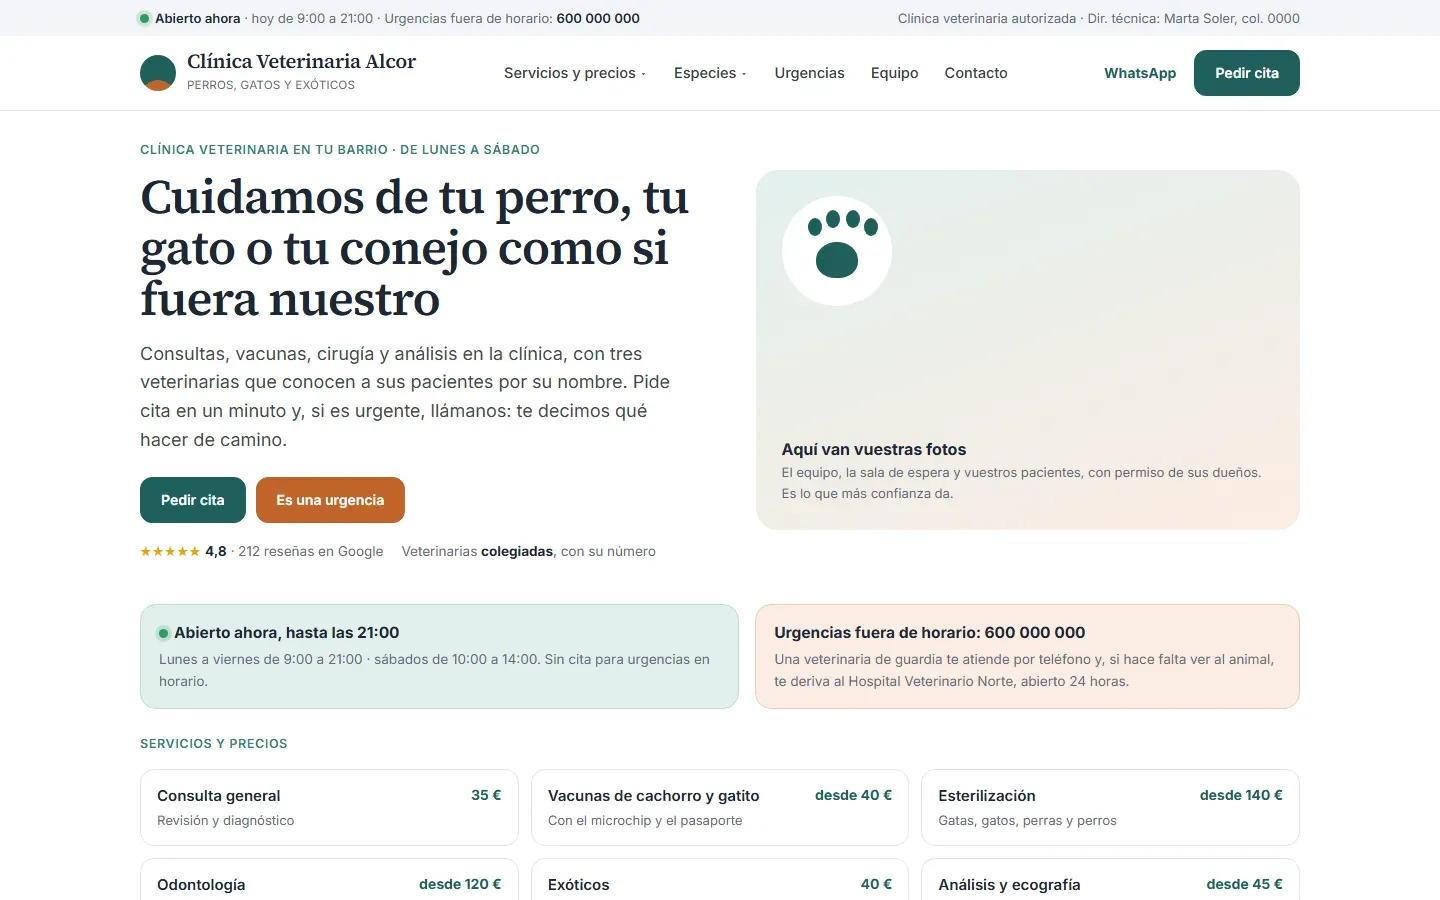Screen dimensions: 1440x900
Task: Expand the Especies dropdown menu
Action: pyautogui.click(x=710, y=73)
